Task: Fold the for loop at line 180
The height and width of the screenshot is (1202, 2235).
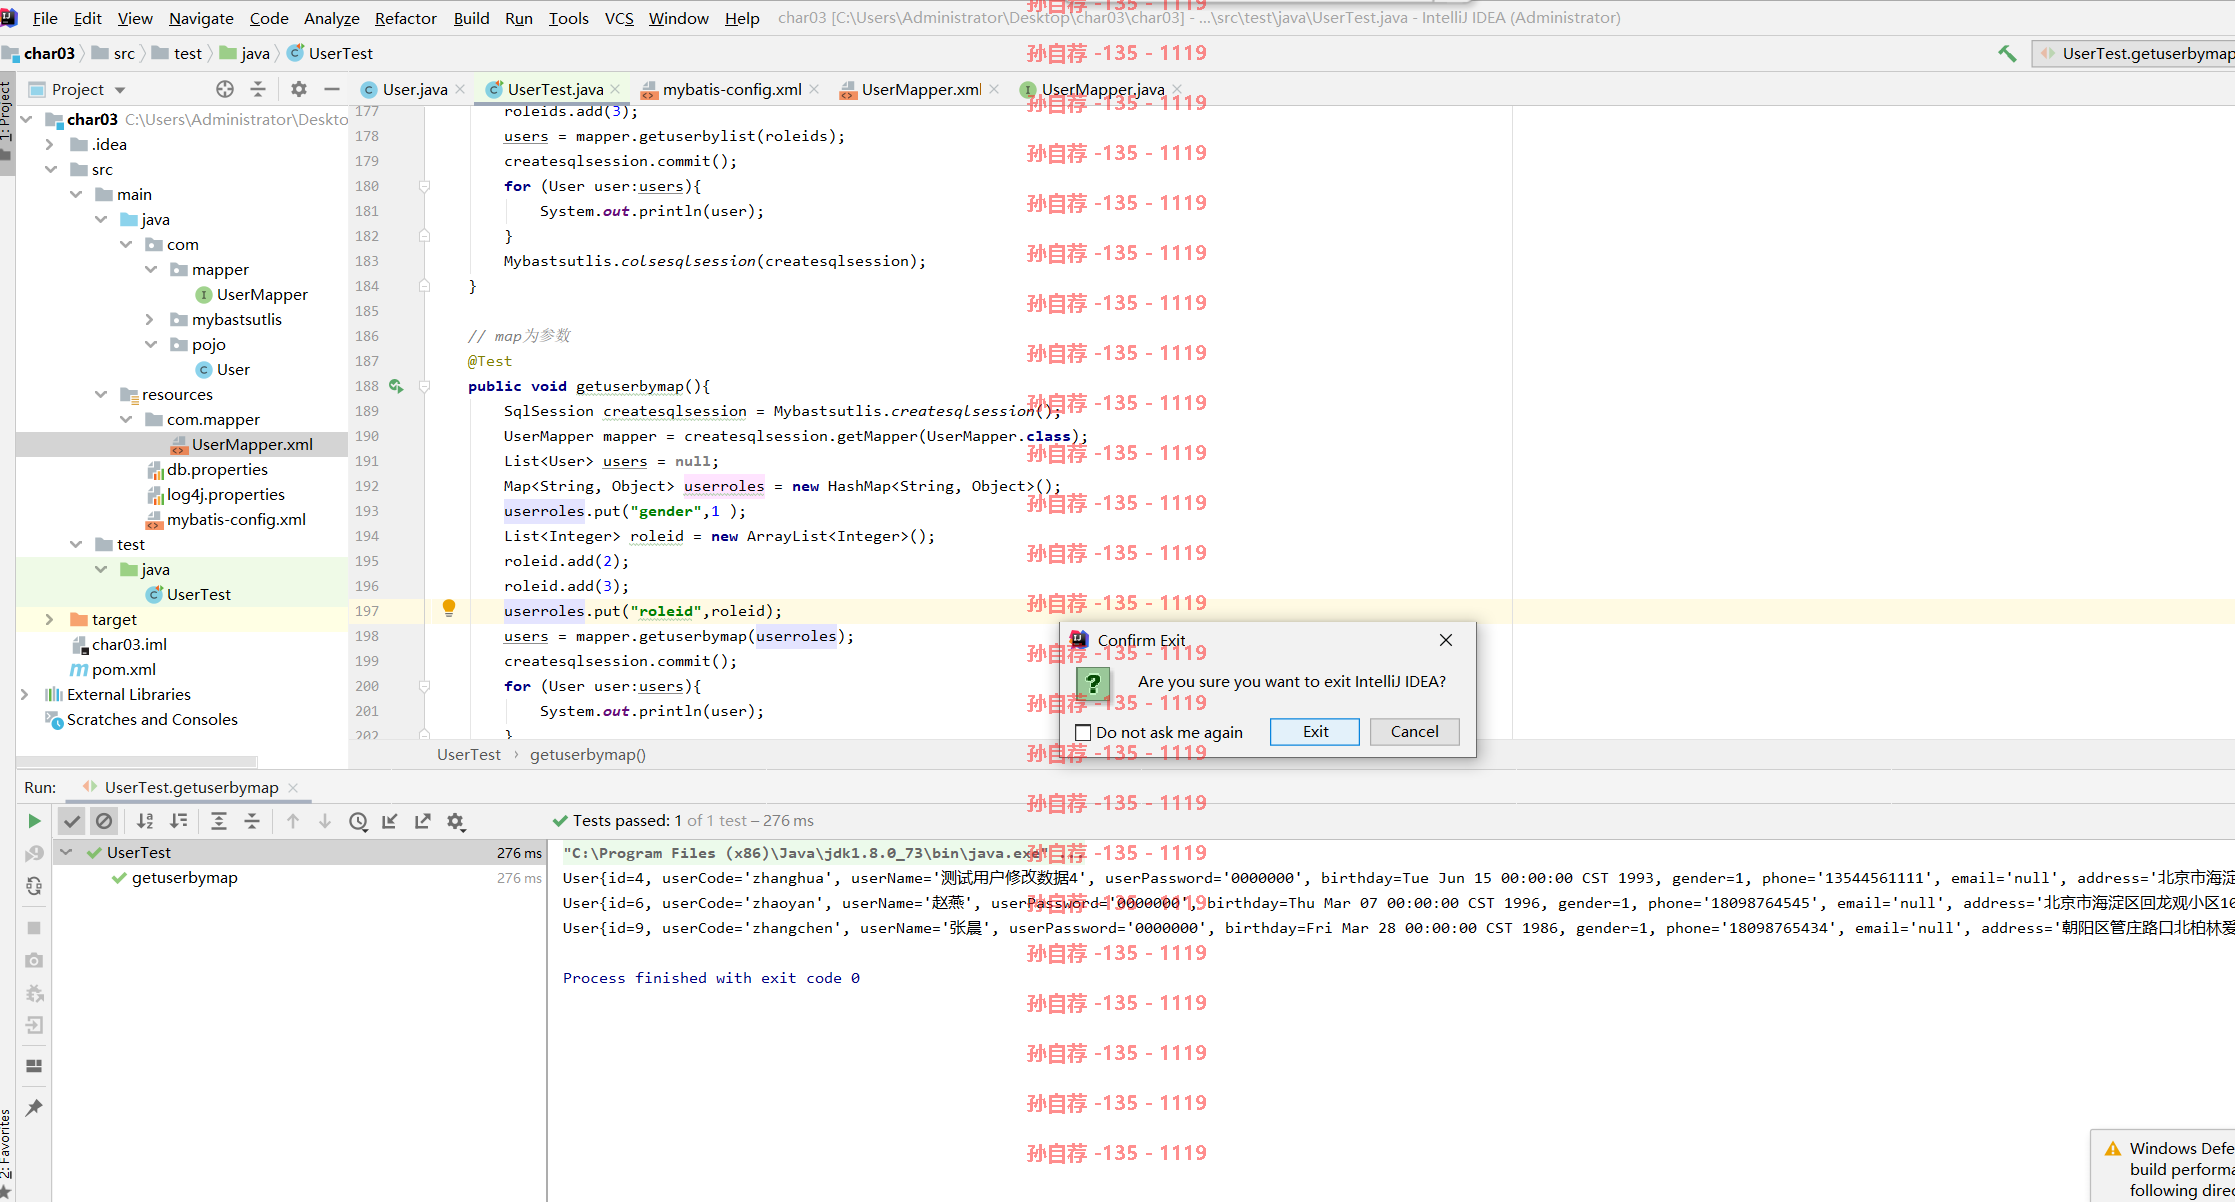Action: click(x=424, y=186)
